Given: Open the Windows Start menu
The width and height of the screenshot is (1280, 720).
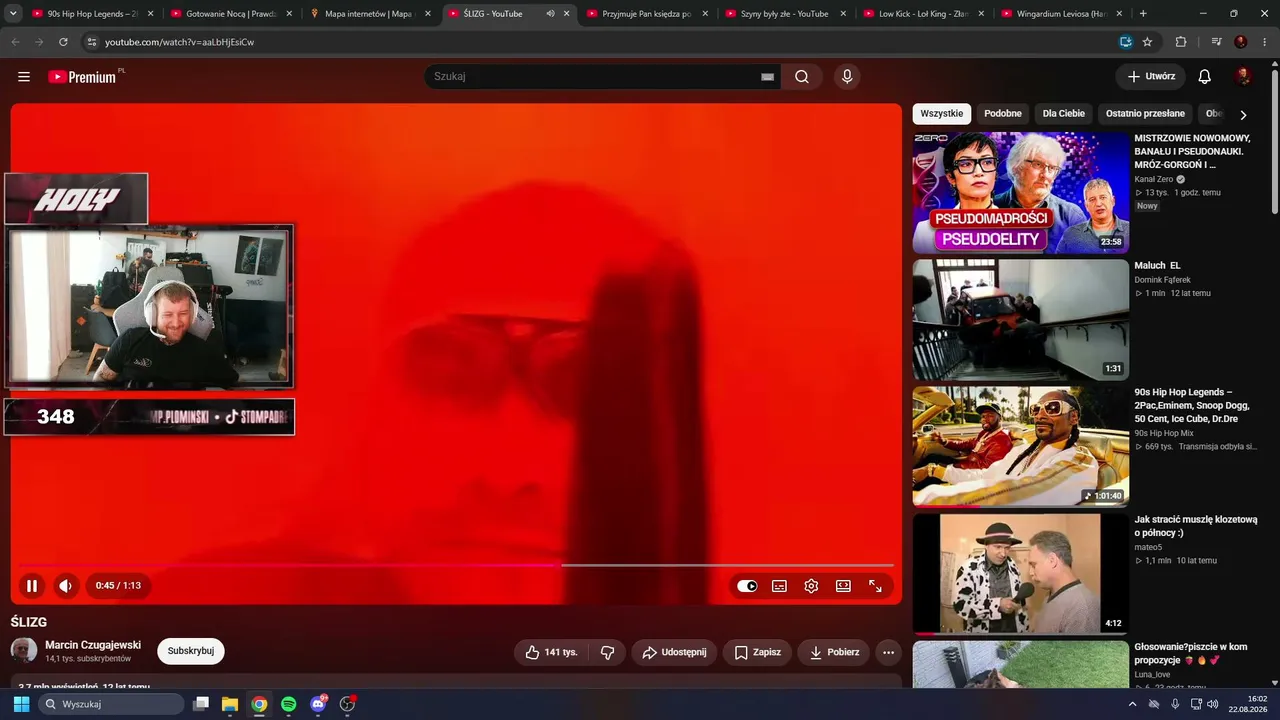Looking at the screenshot, I should point(21,704).
